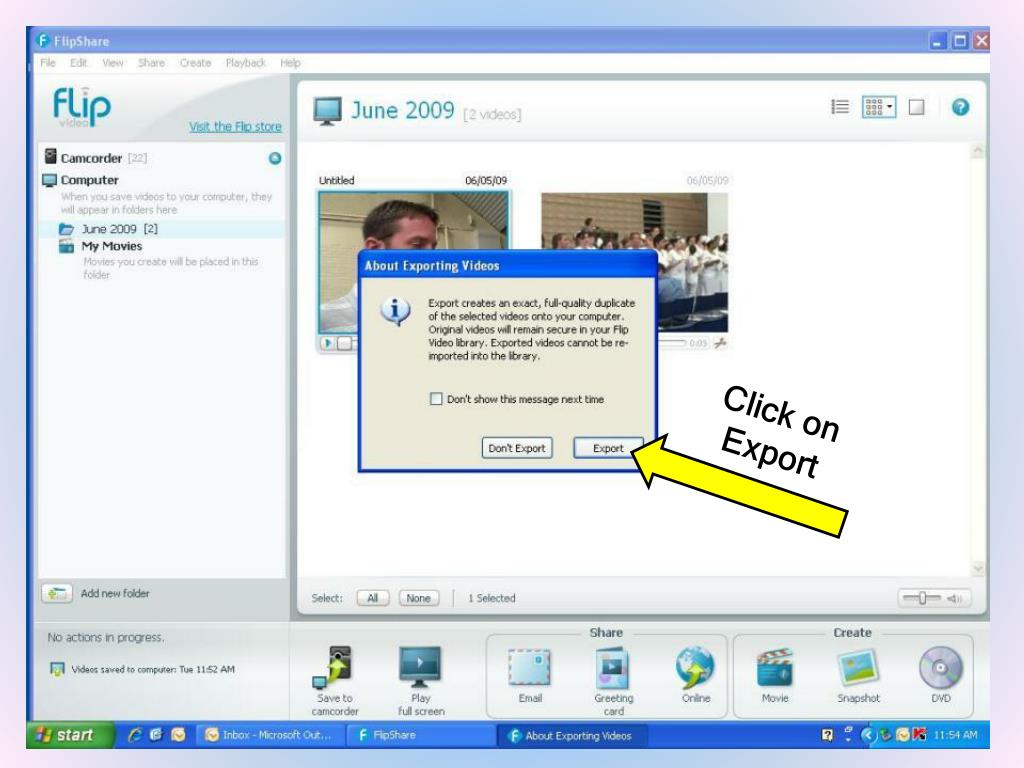1024x768 pixels.
Task: Click the third quick launch icon
Action: point(178,735)
